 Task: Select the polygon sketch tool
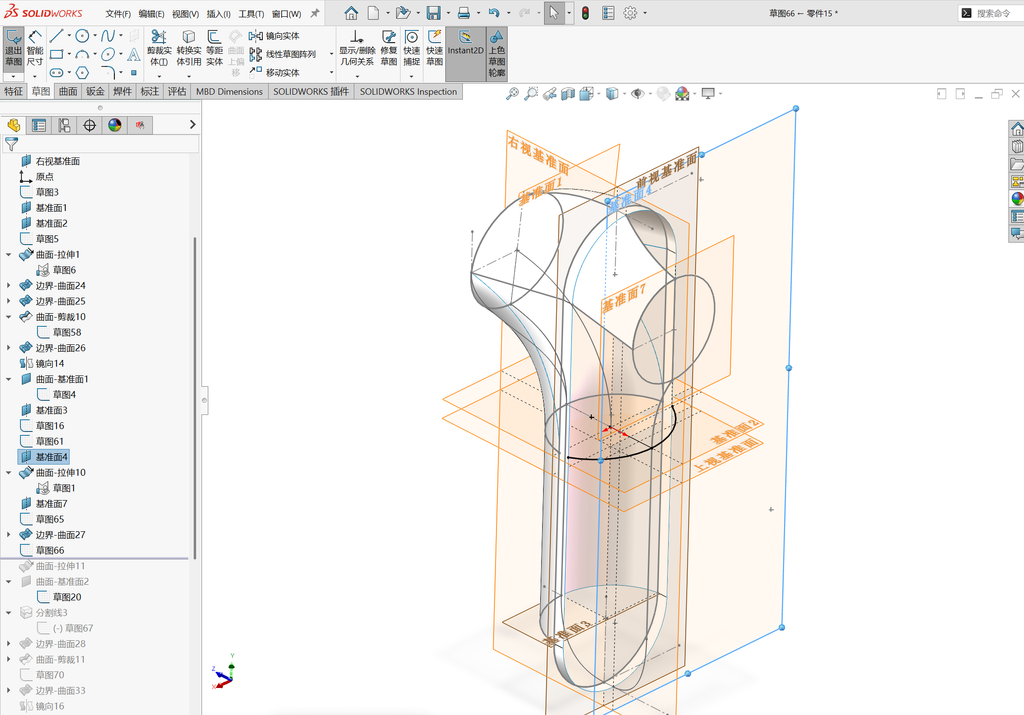click(82, 72)
